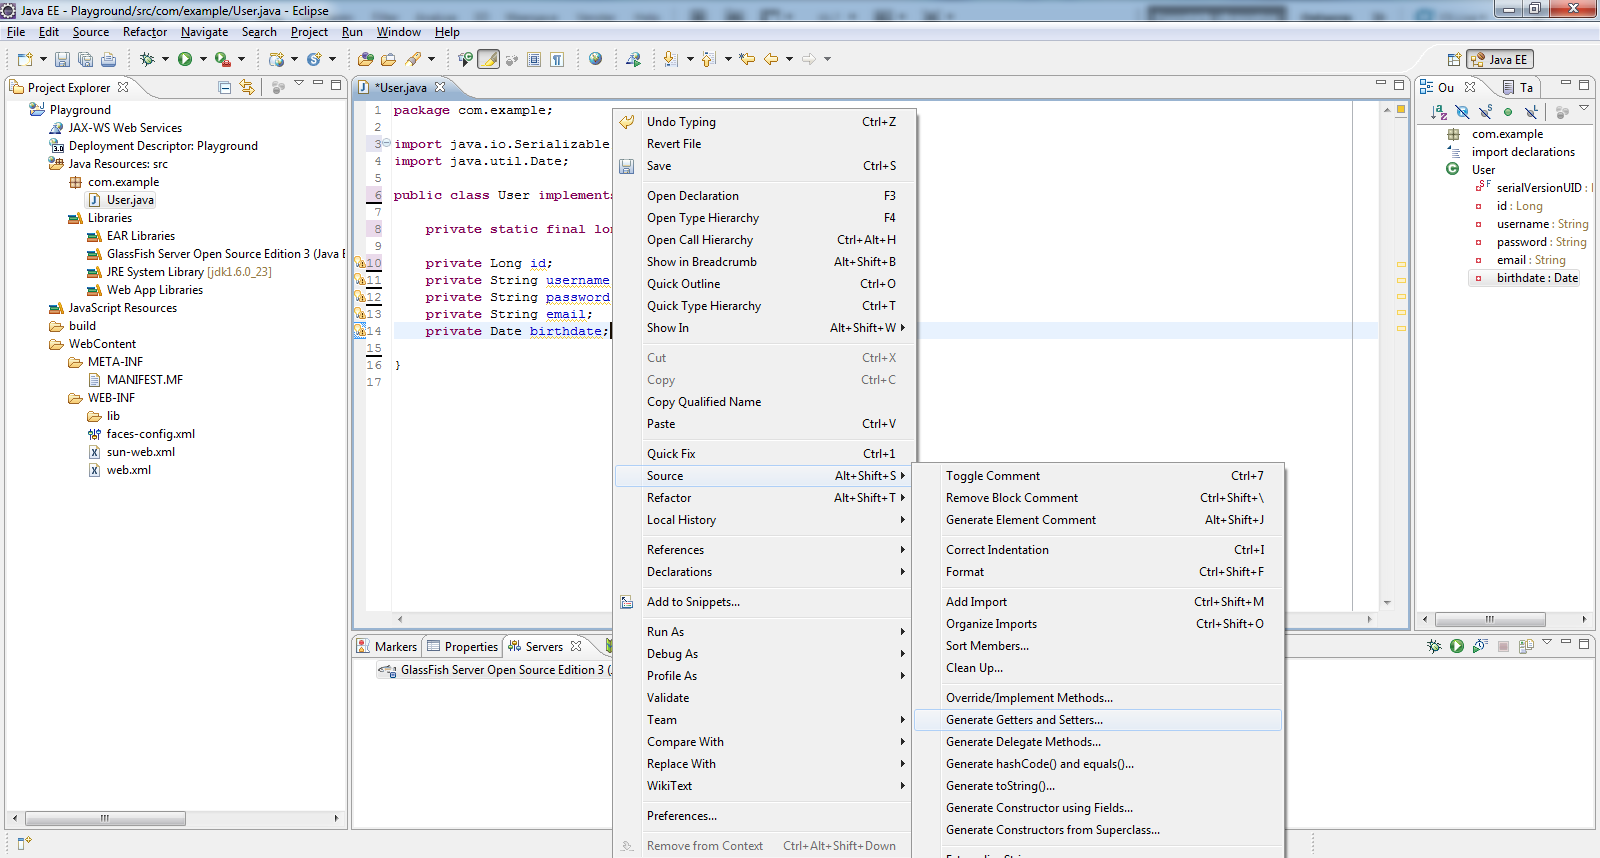This screenshot has height=858, width=1600.
Task: Click the Next Annotation icon
Action: pyautogui.click(x=670, y=59)
